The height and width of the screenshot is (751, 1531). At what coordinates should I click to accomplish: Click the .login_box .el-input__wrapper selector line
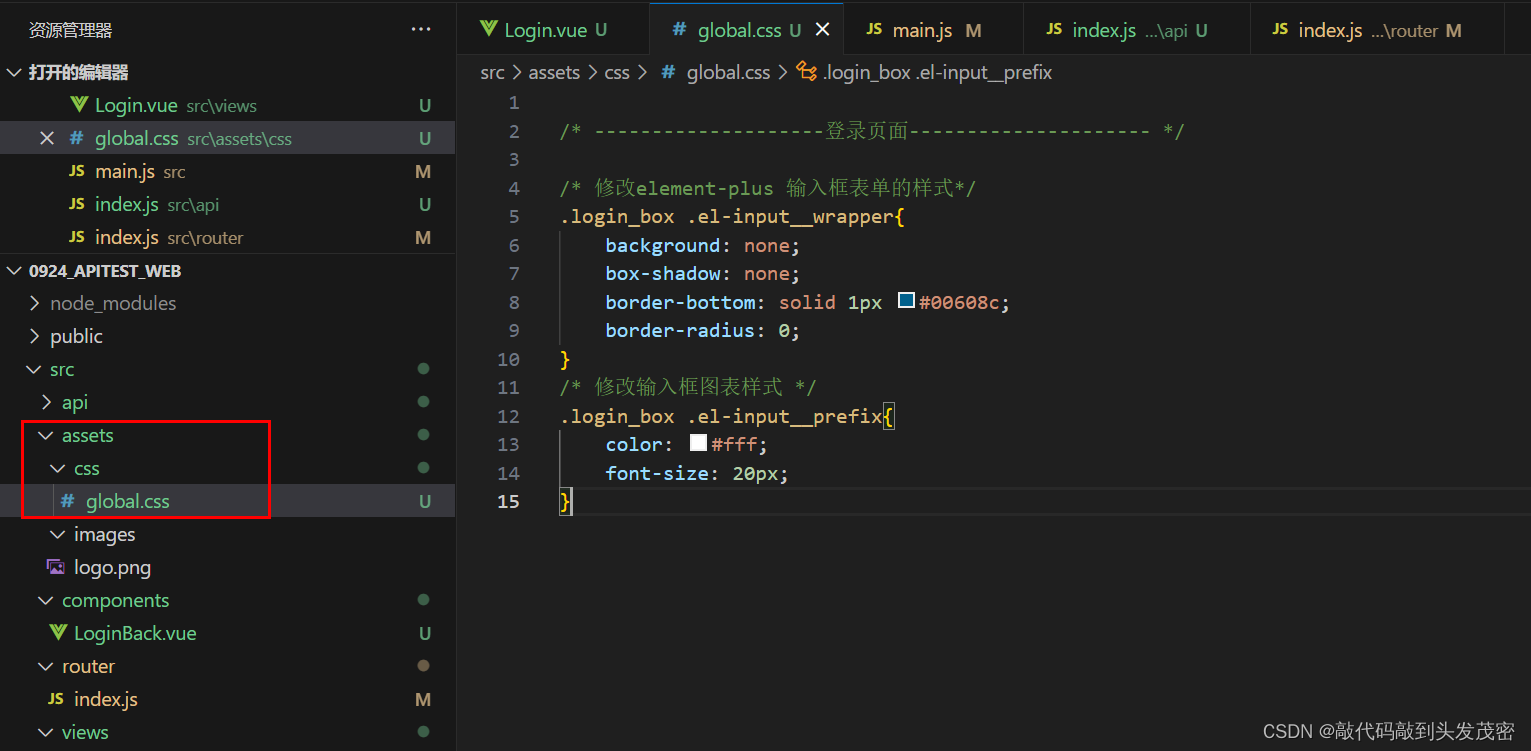tap(732, 216)
